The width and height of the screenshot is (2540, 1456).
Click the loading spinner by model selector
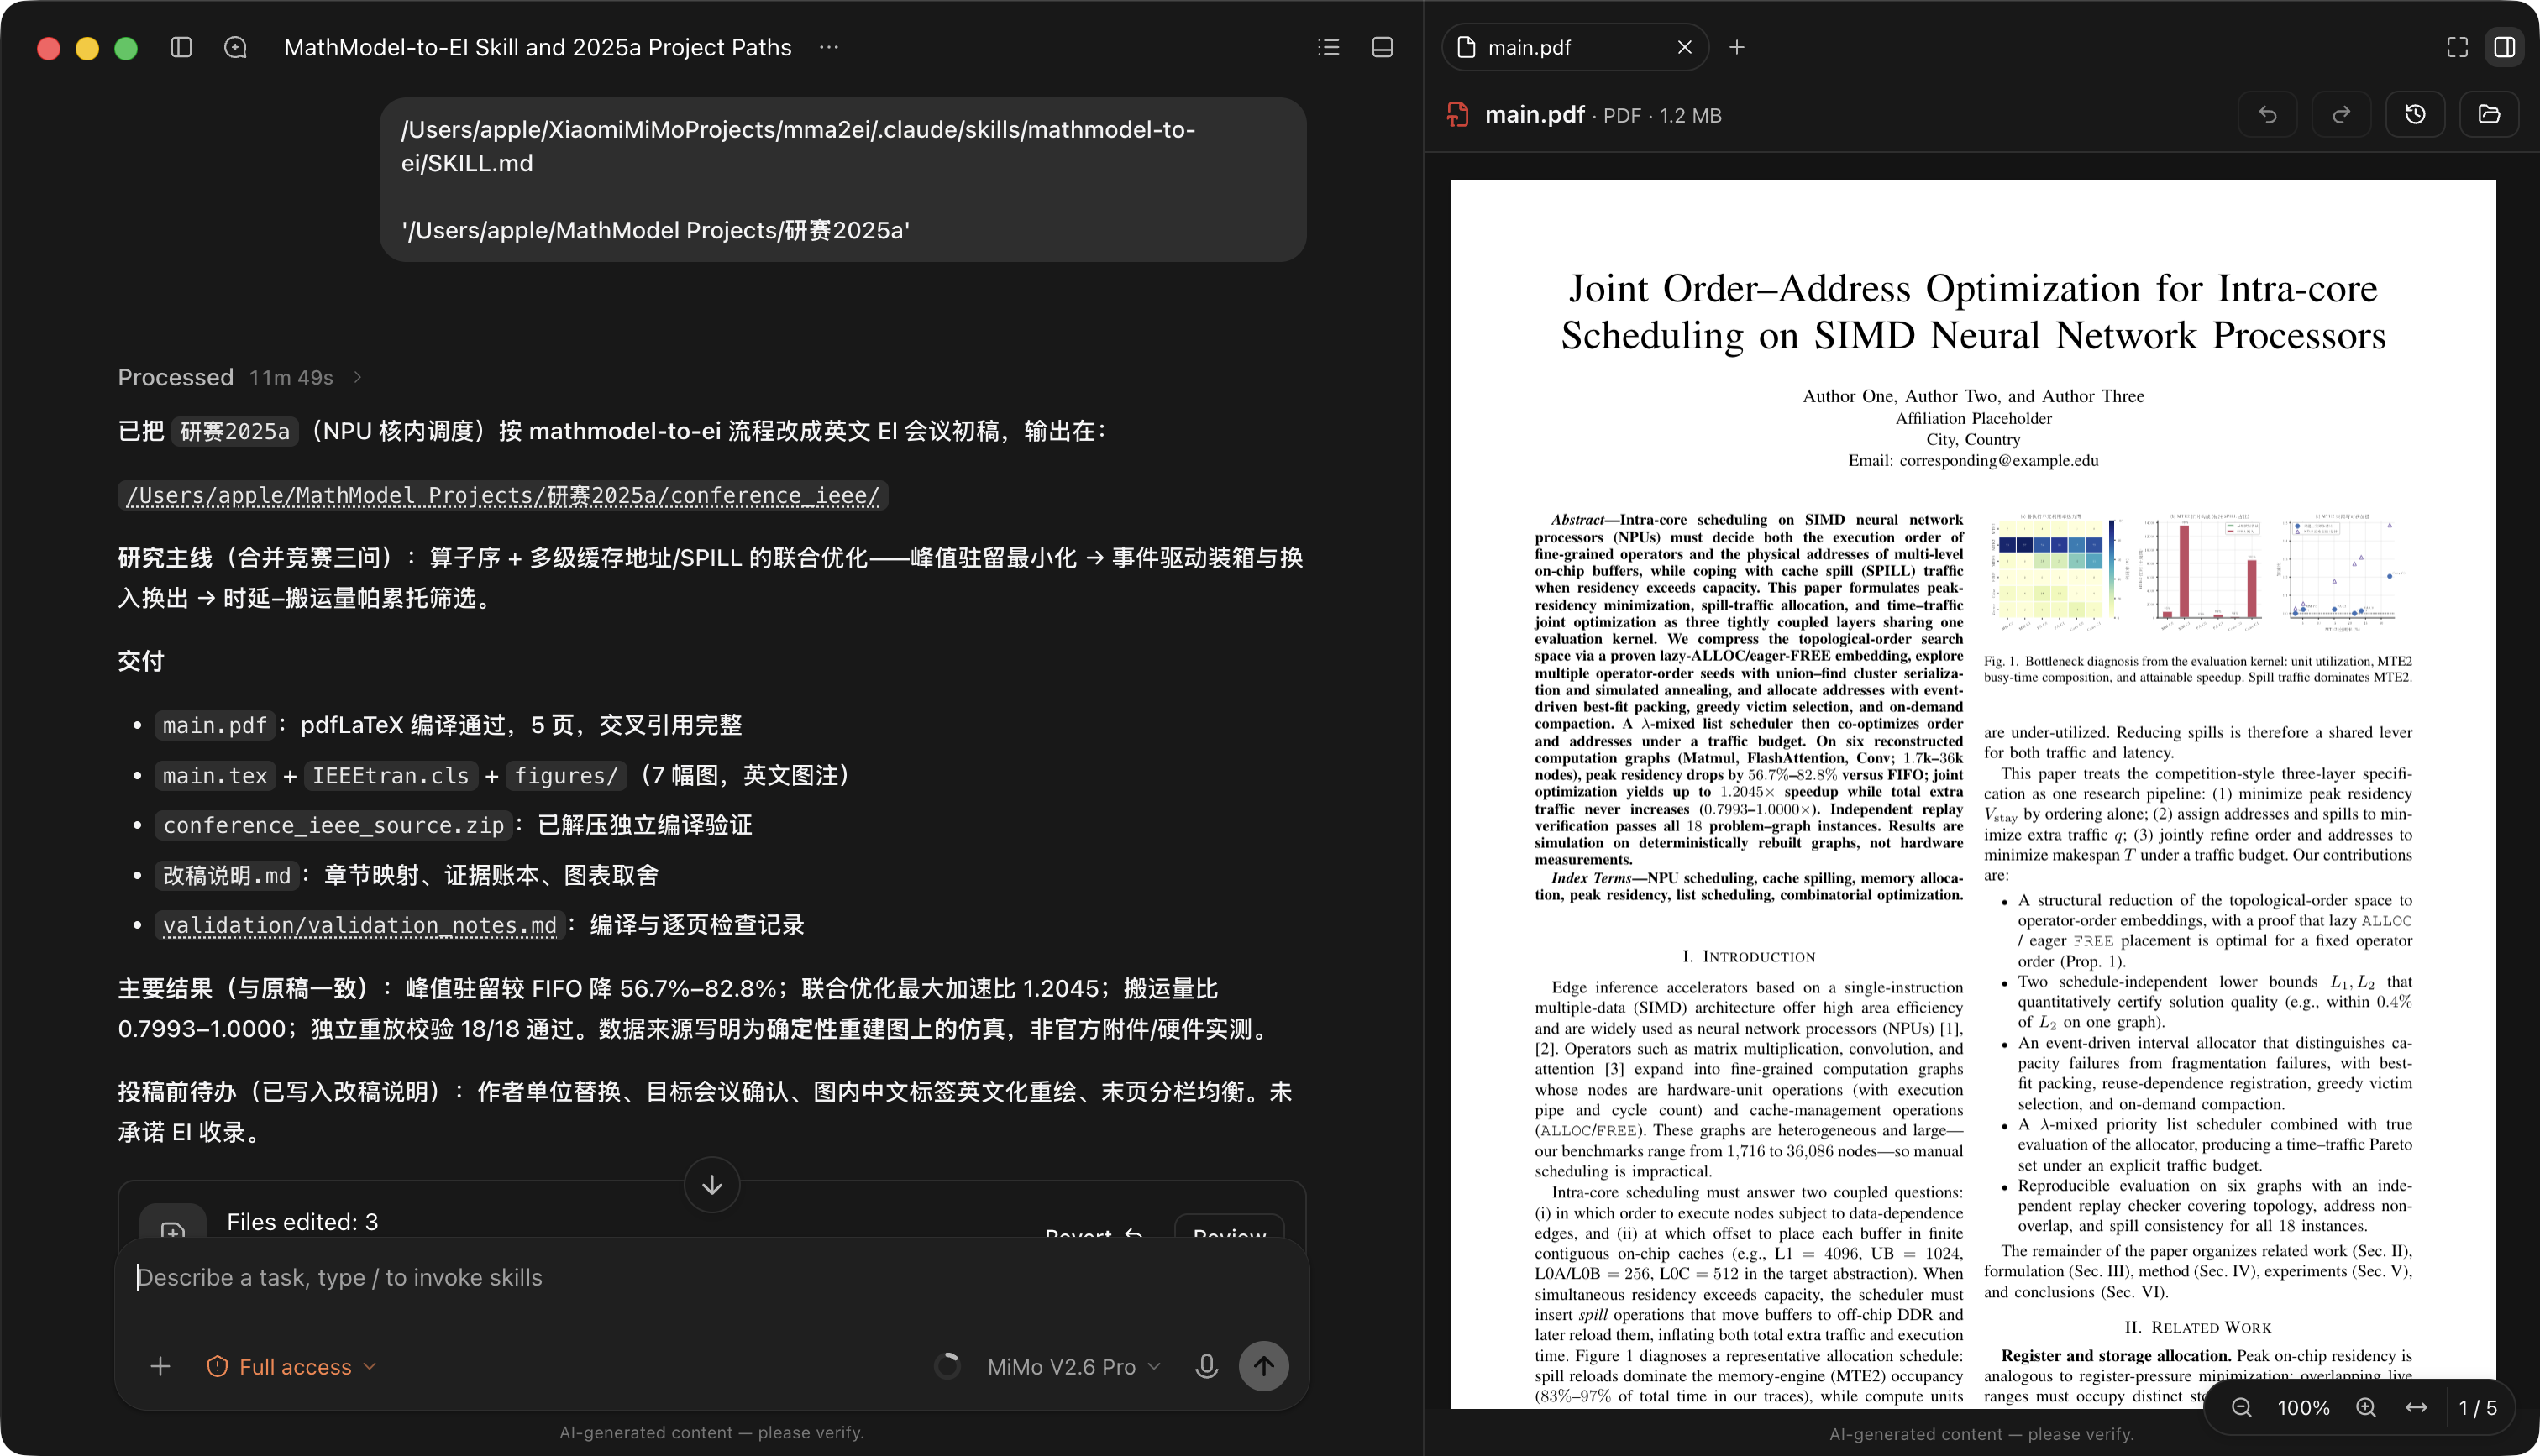tap(947, 1366)
